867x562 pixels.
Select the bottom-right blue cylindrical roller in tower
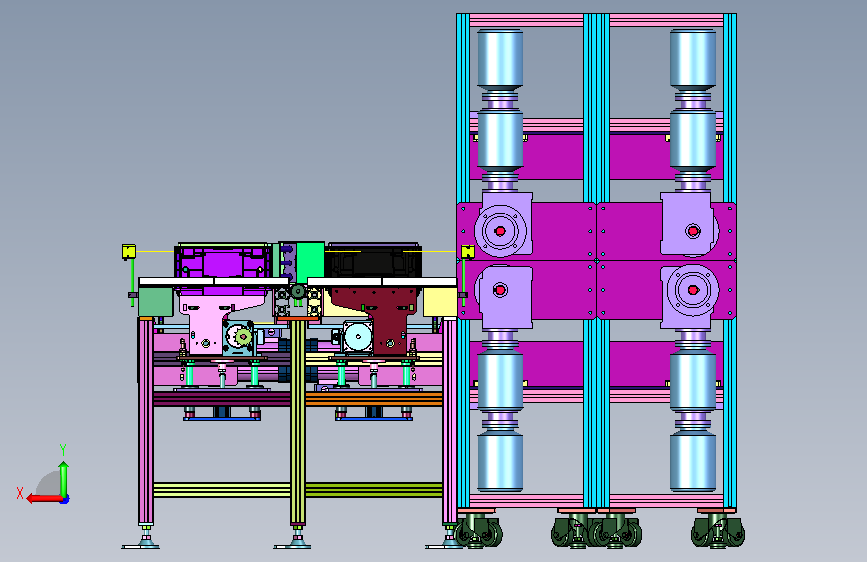(693, 462)
